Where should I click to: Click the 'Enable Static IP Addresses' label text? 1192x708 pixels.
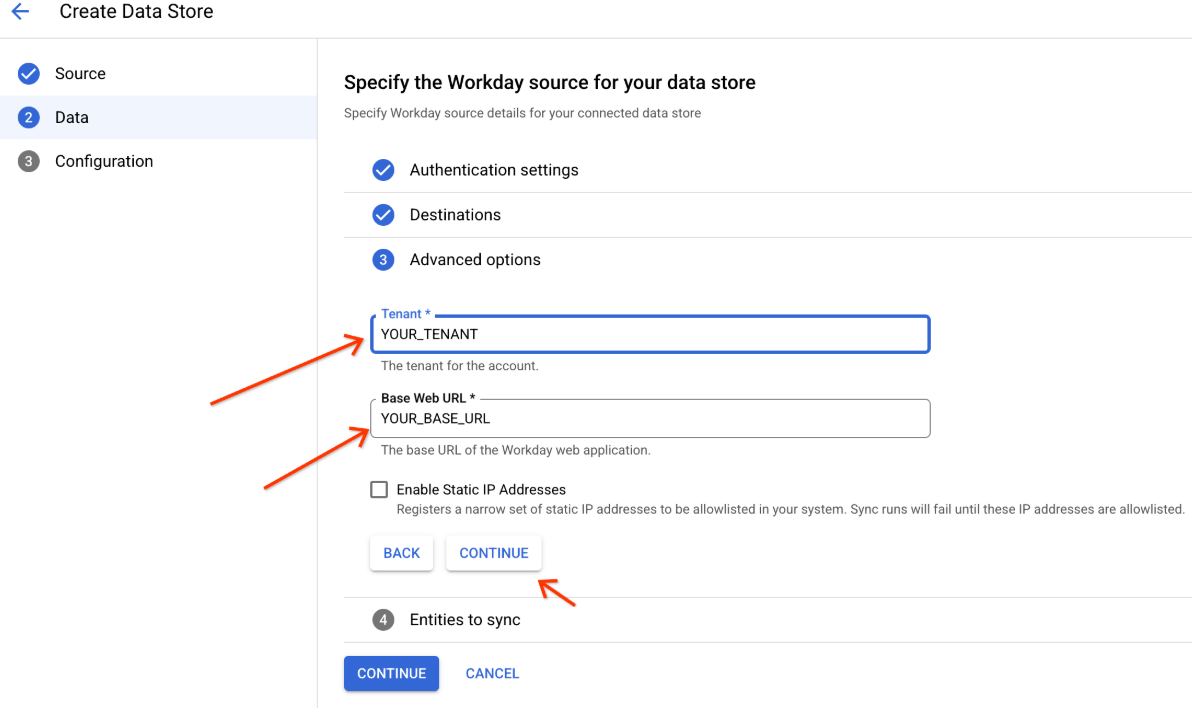click(x=481, y=490)
